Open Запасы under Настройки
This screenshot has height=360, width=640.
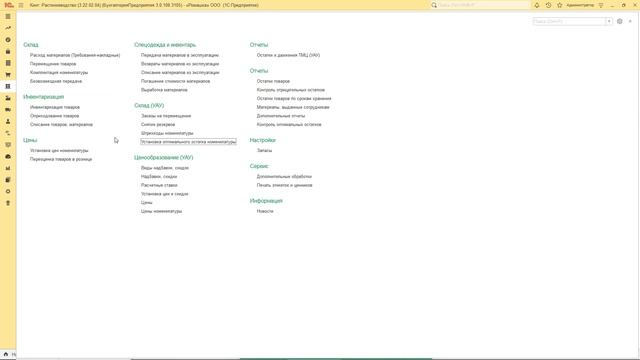(x=264, y=151)
